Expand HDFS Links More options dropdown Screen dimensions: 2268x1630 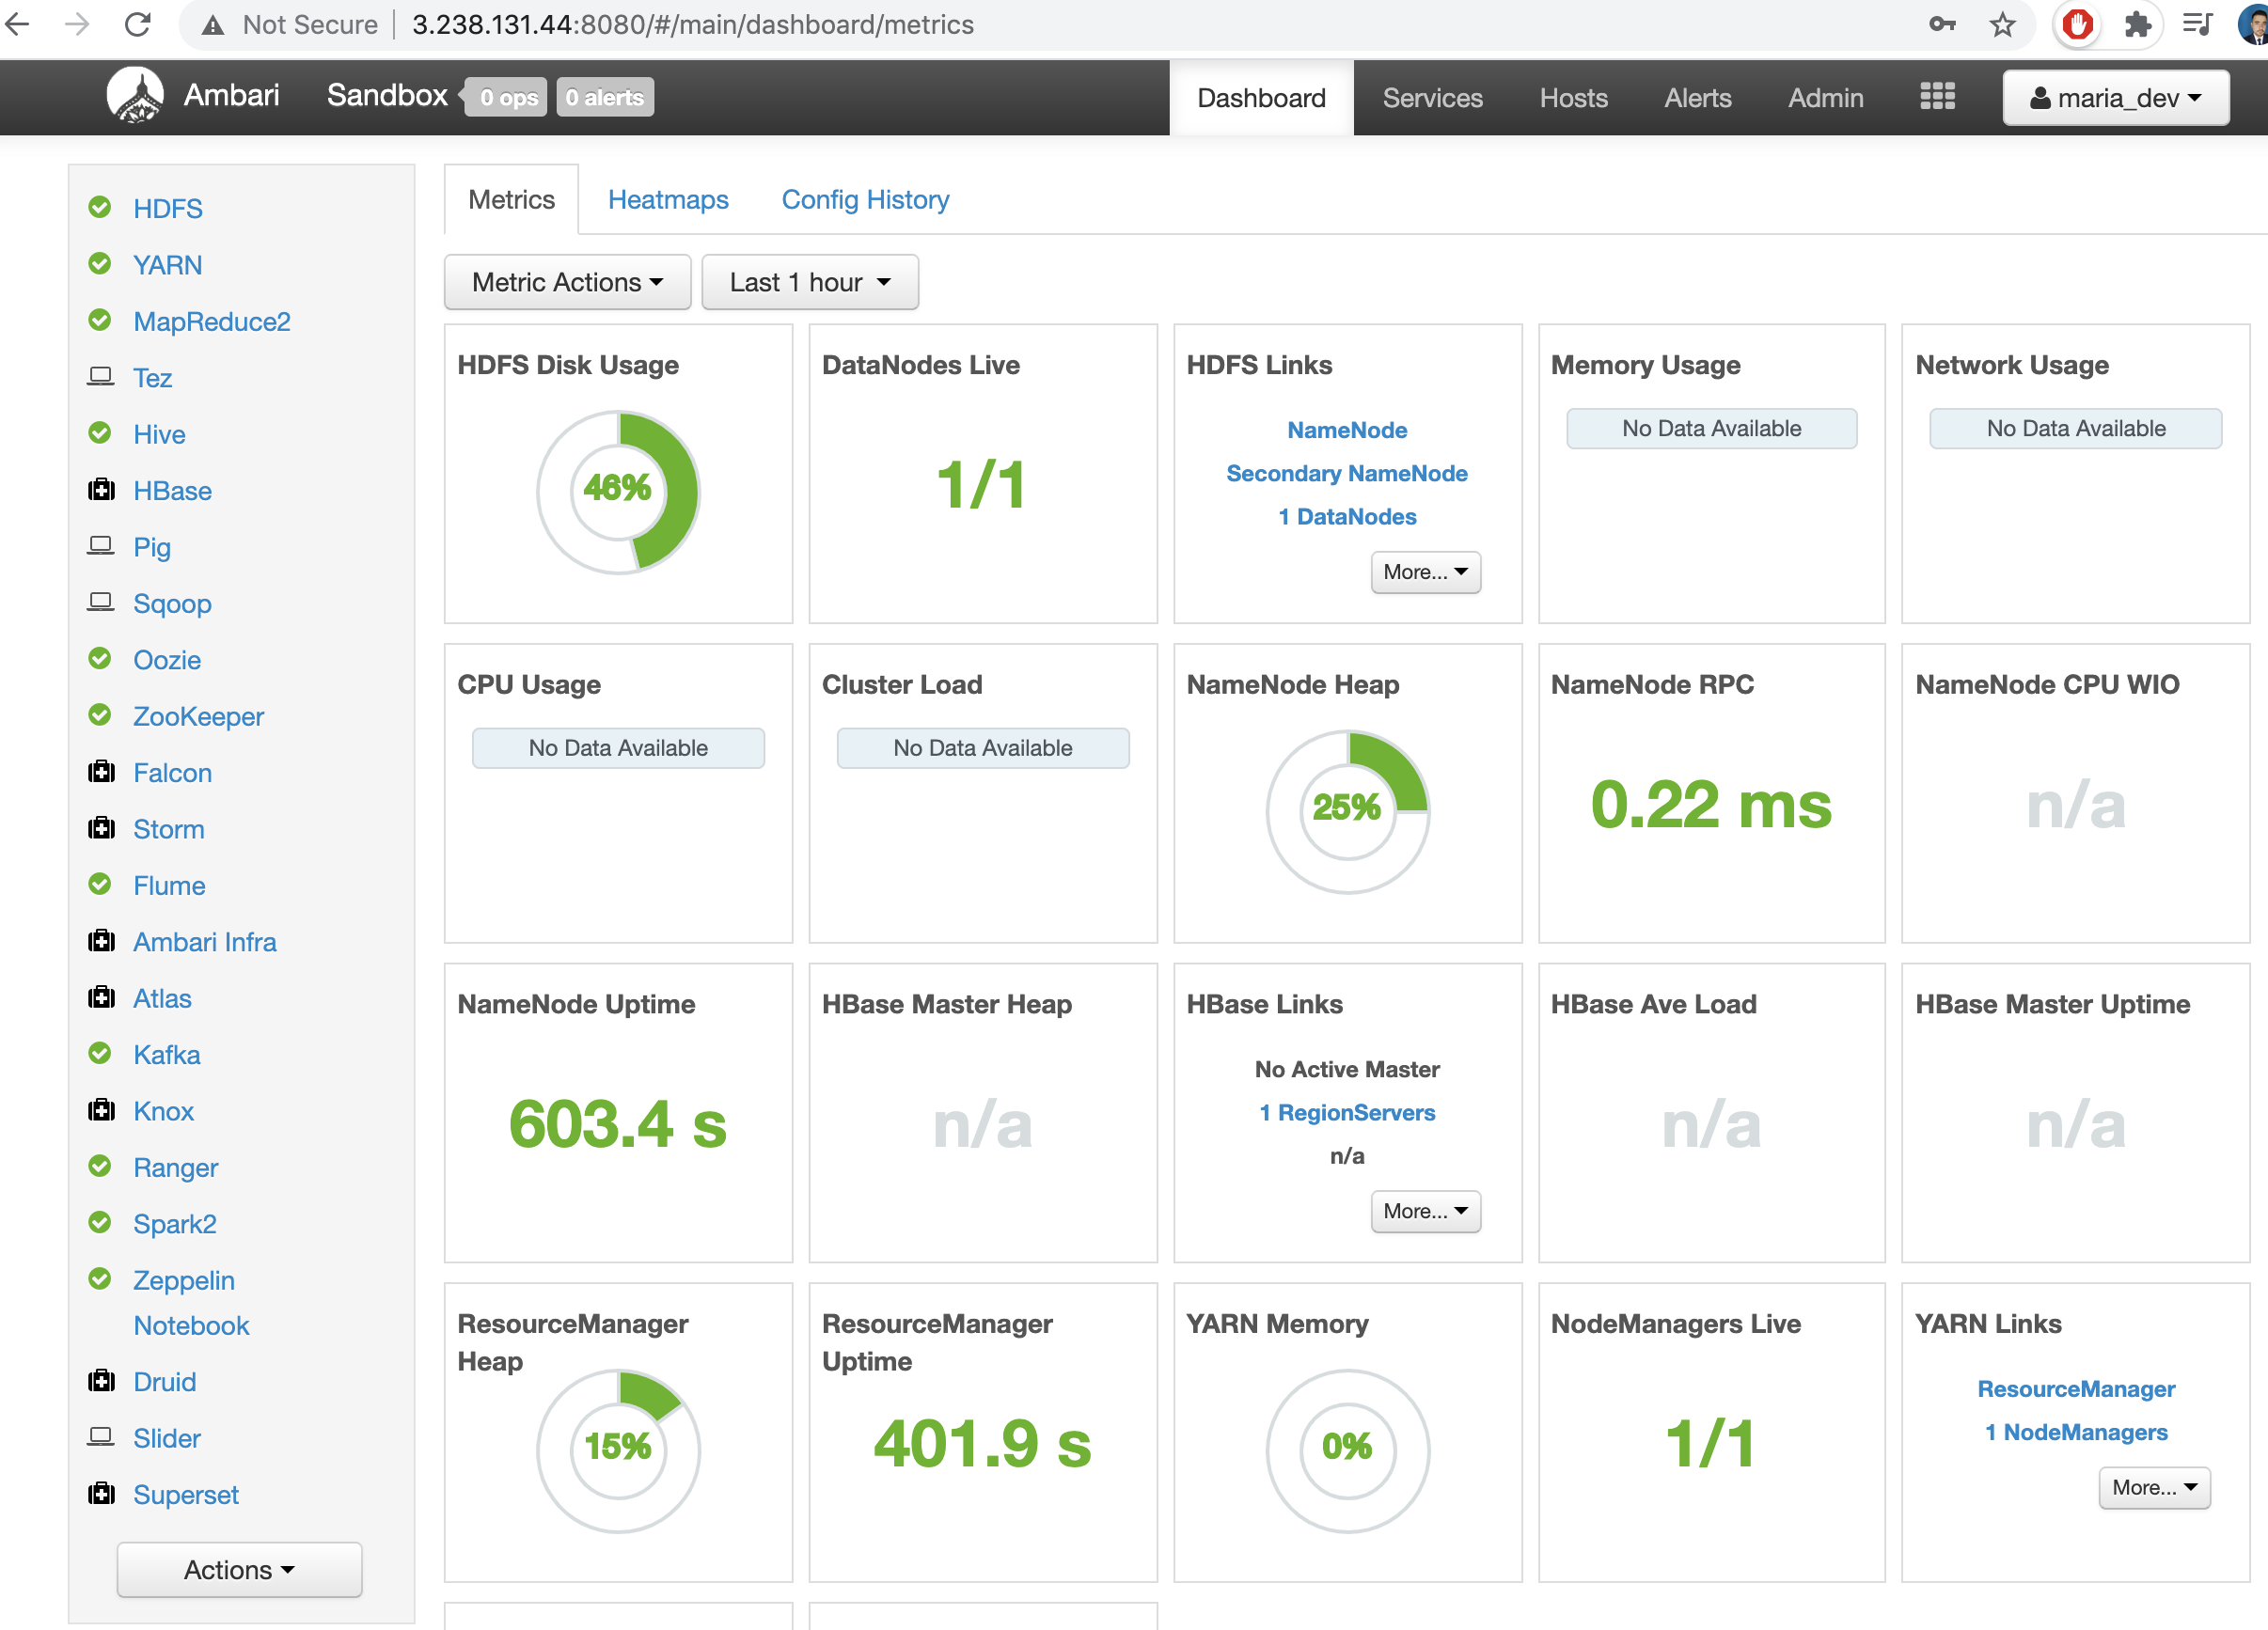(x=1425, y=571)
